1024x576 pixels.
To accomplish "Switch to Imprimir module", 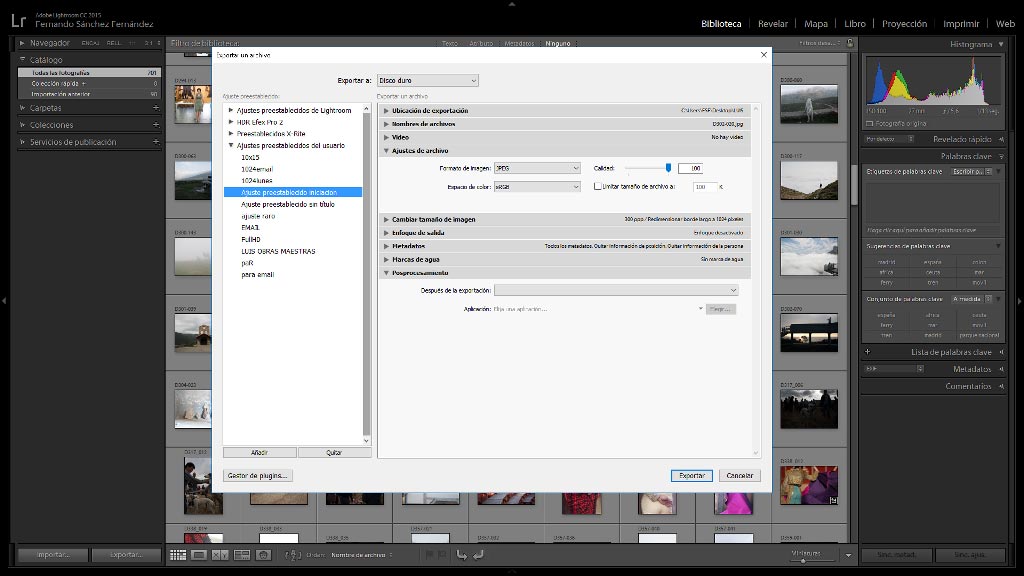I will click(x=961, y=24).
